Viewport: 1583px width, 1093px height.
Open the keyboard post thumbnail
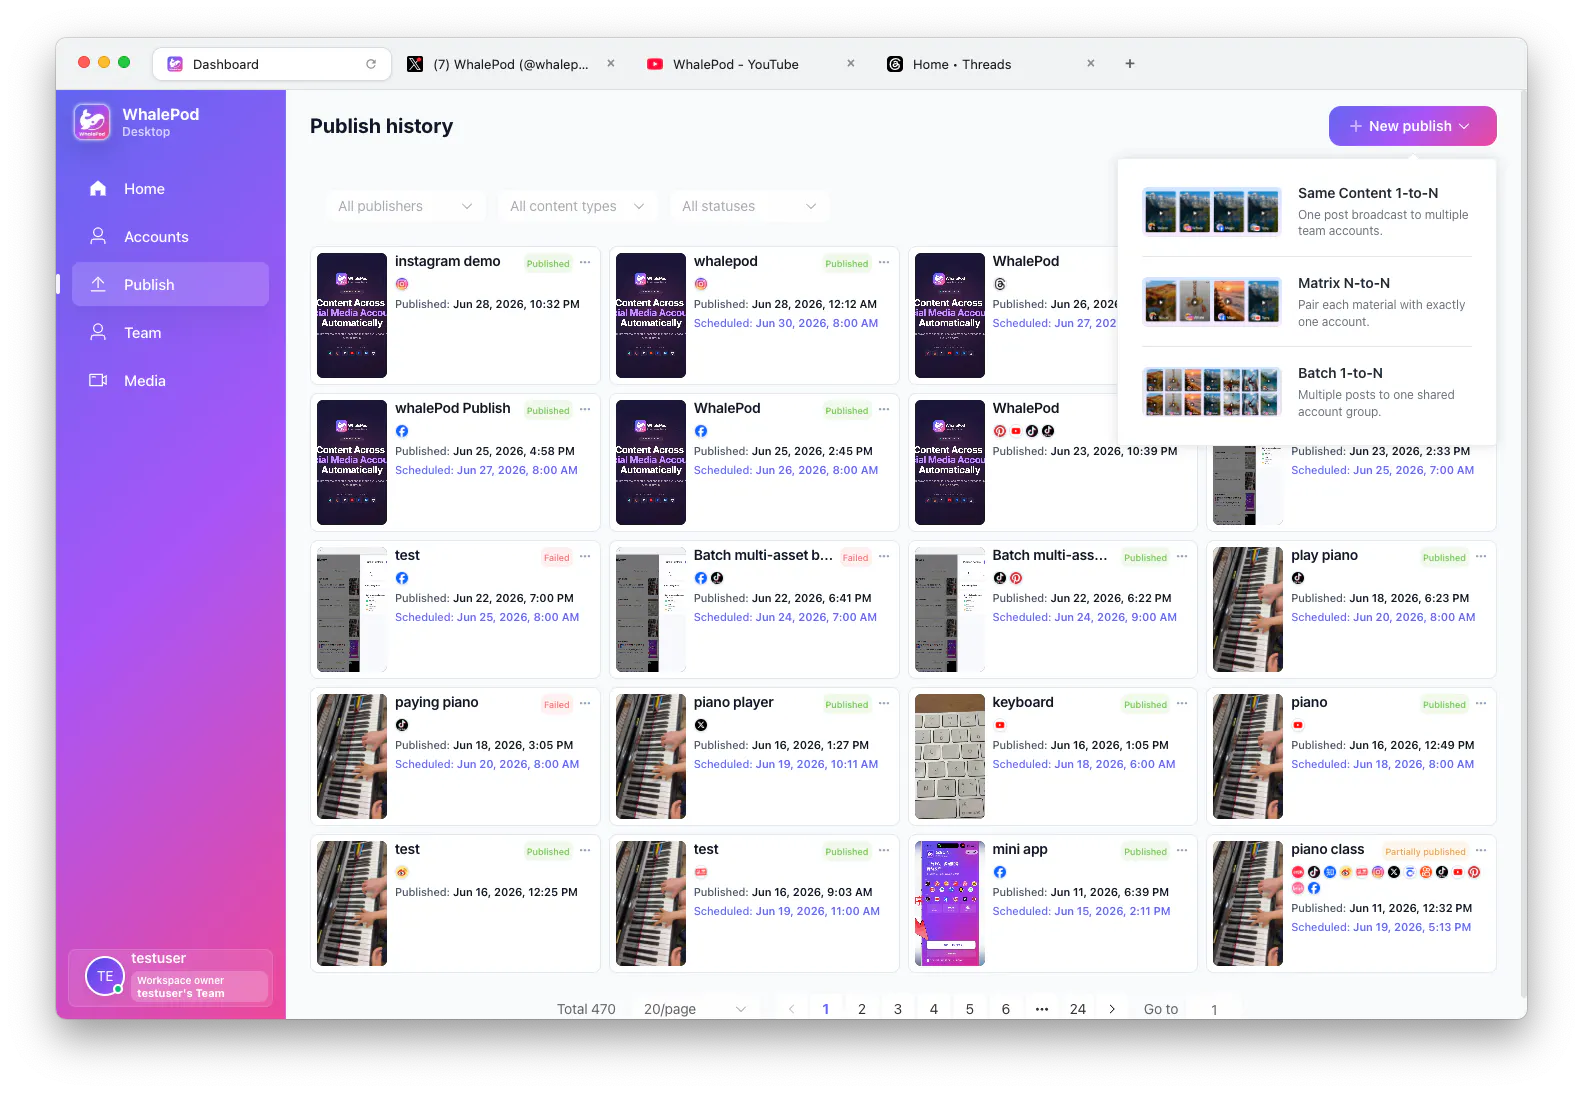tap(950, 756)
